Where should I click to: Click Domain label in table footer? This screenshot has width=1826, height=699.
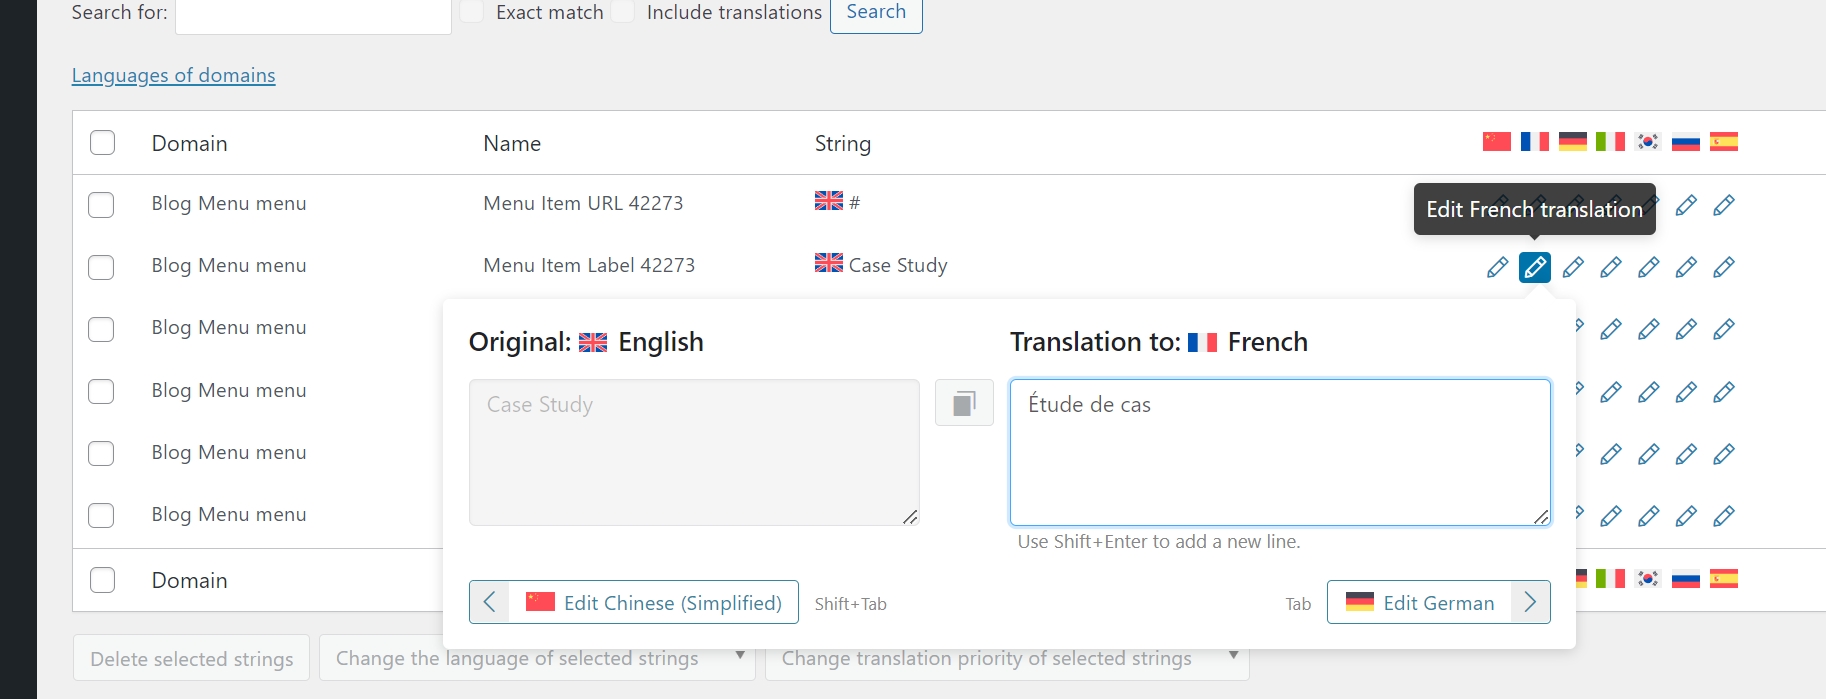click(x=189, y=580)
